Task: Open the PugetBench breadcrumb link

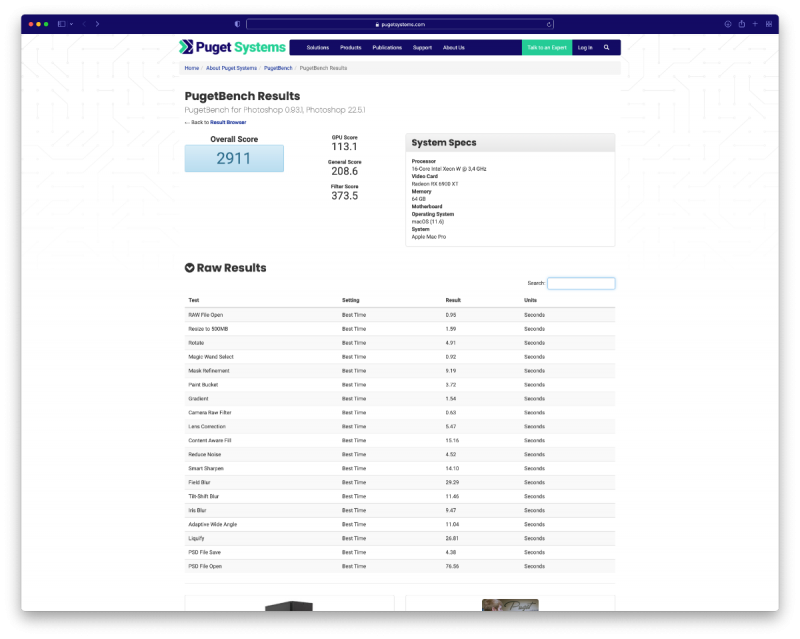Action: coord(278,68)
